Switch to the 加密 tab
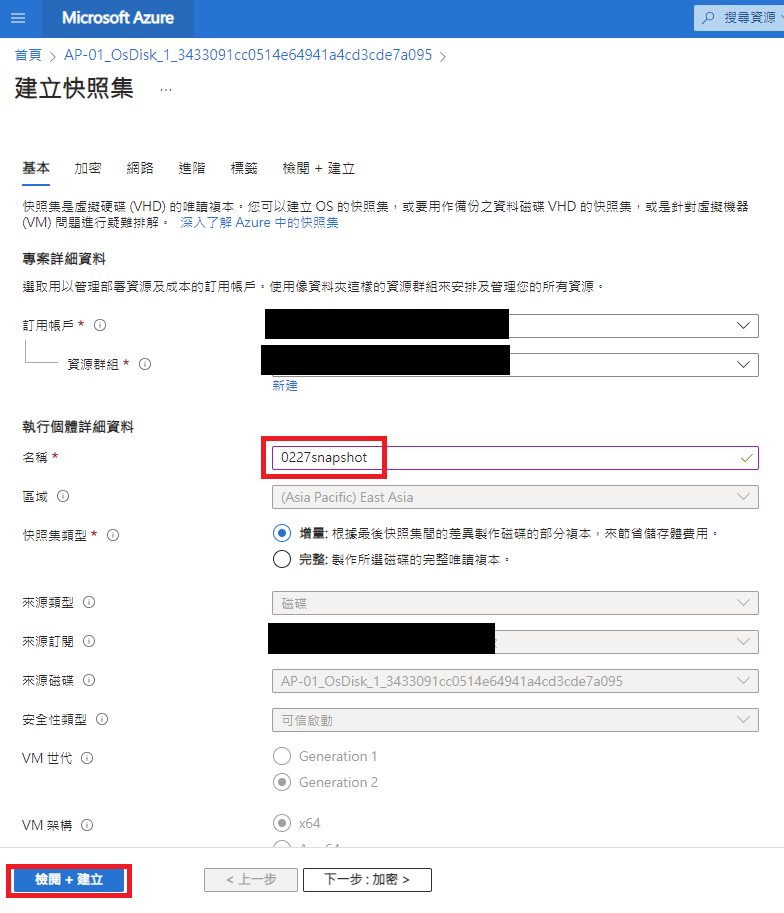 click(88, 168)
